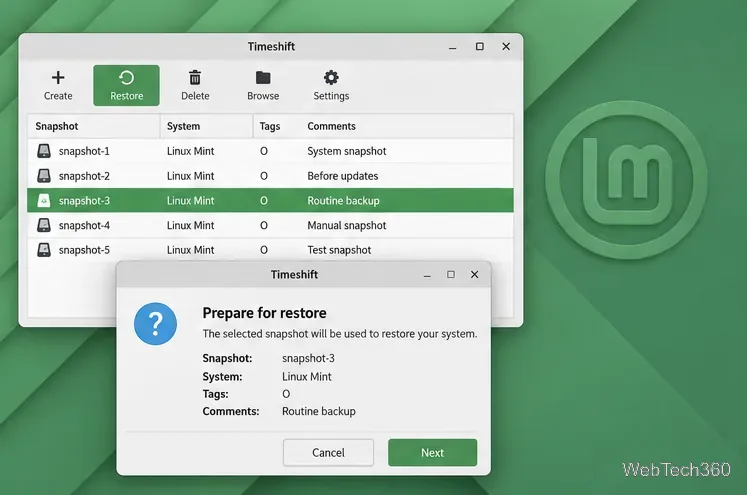Image resolution: width=747 pixels, height=495 pixels.
Task: Click Next to proceed with restore
Action: click(433, 453)
